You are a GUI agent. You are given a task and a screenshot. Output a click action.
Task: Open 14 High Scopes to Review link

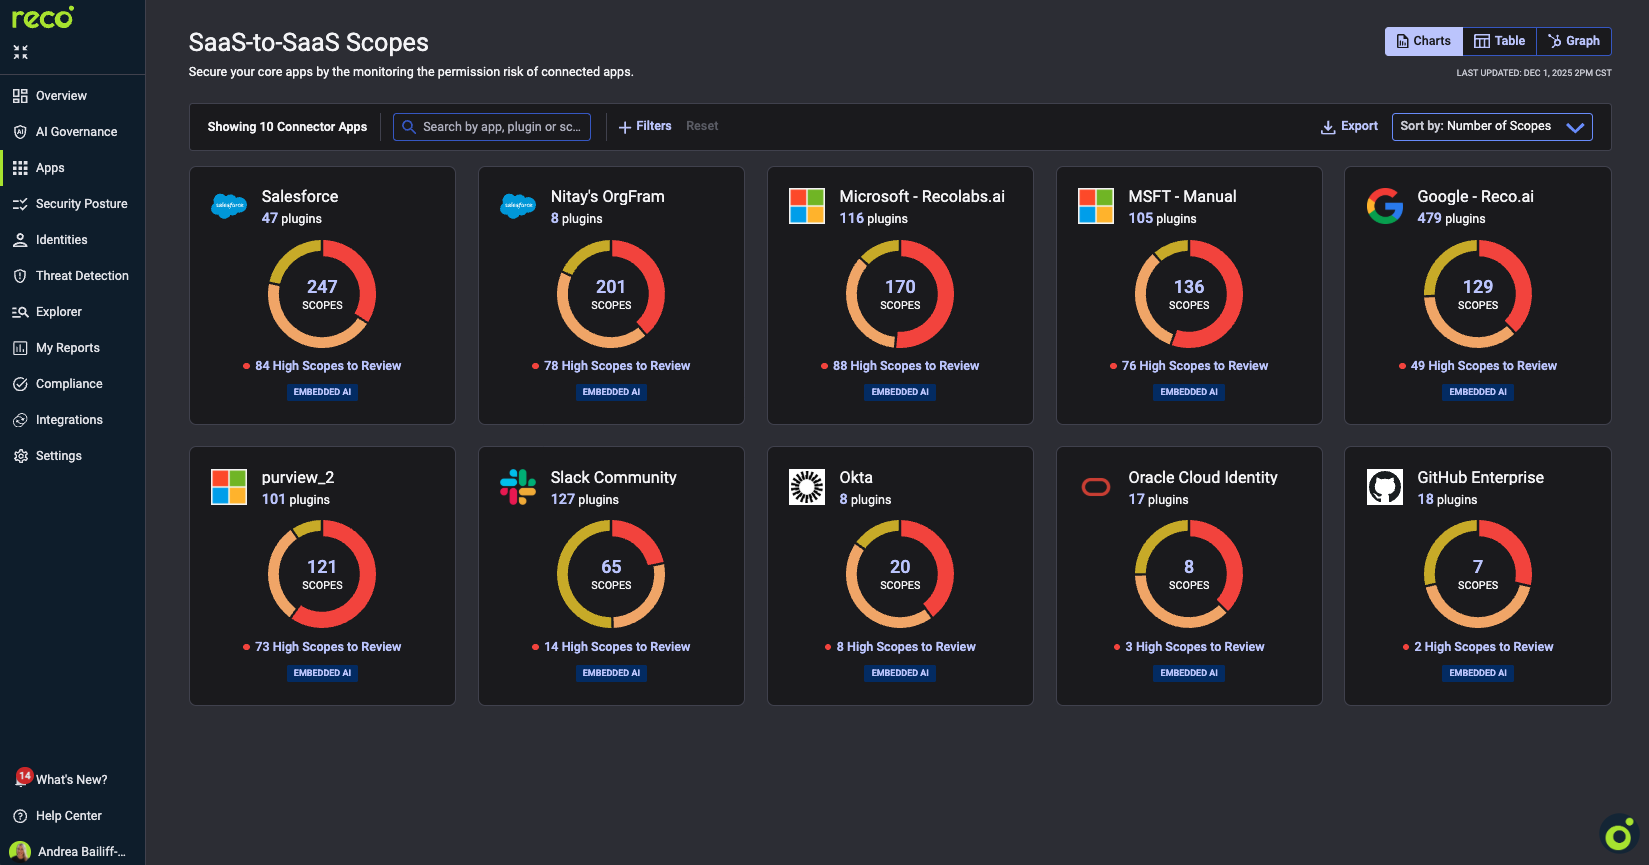[x=617, y=647]
